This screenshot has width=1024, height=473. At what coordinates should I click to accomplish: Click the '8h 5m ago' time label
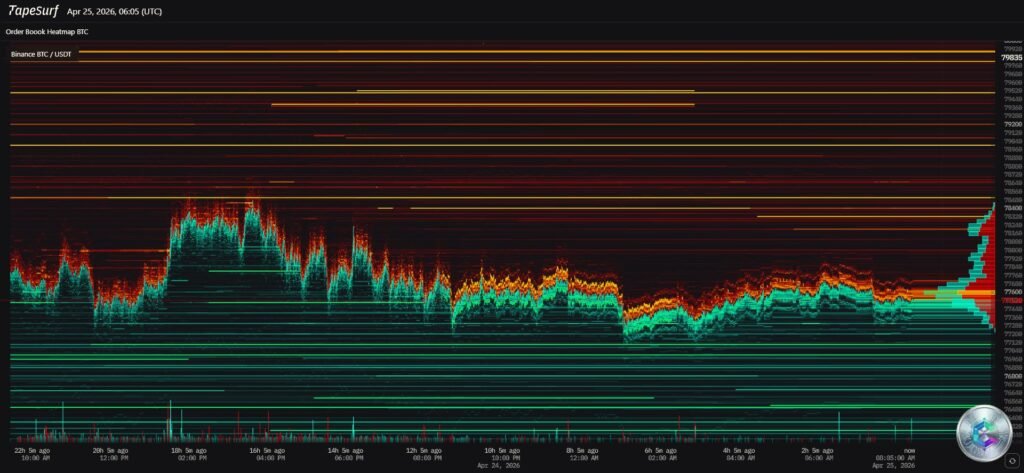pos(583,451)
